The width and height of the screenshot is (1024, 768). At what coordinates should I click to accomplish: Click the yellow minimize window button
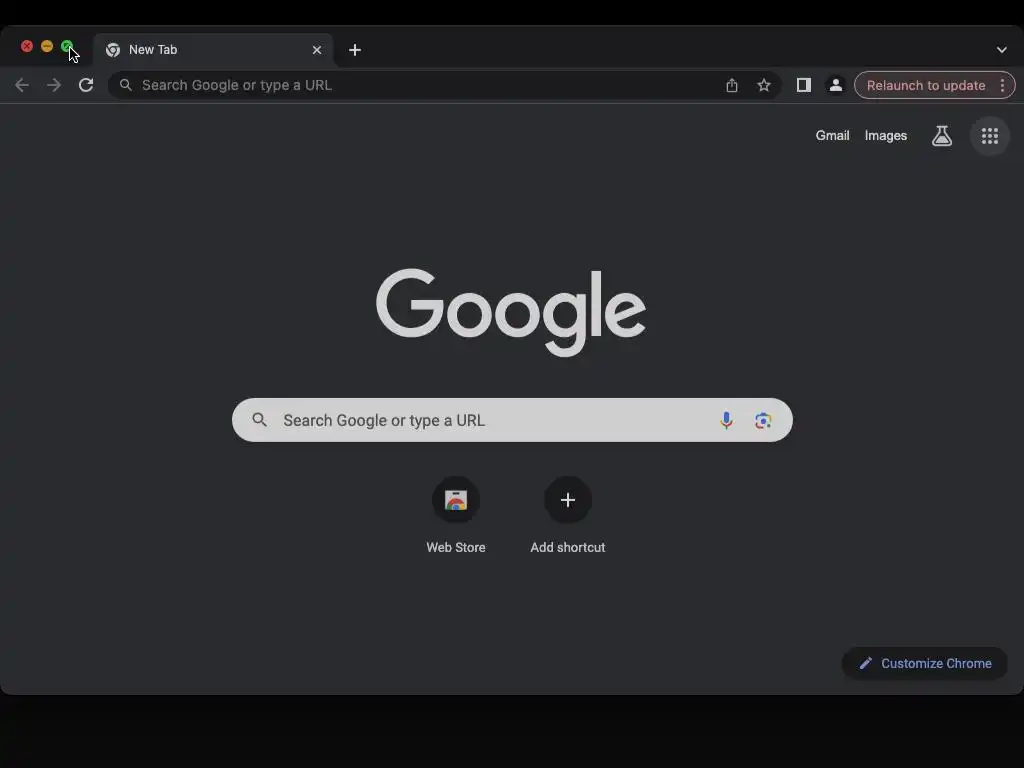[x=47, y=46]
